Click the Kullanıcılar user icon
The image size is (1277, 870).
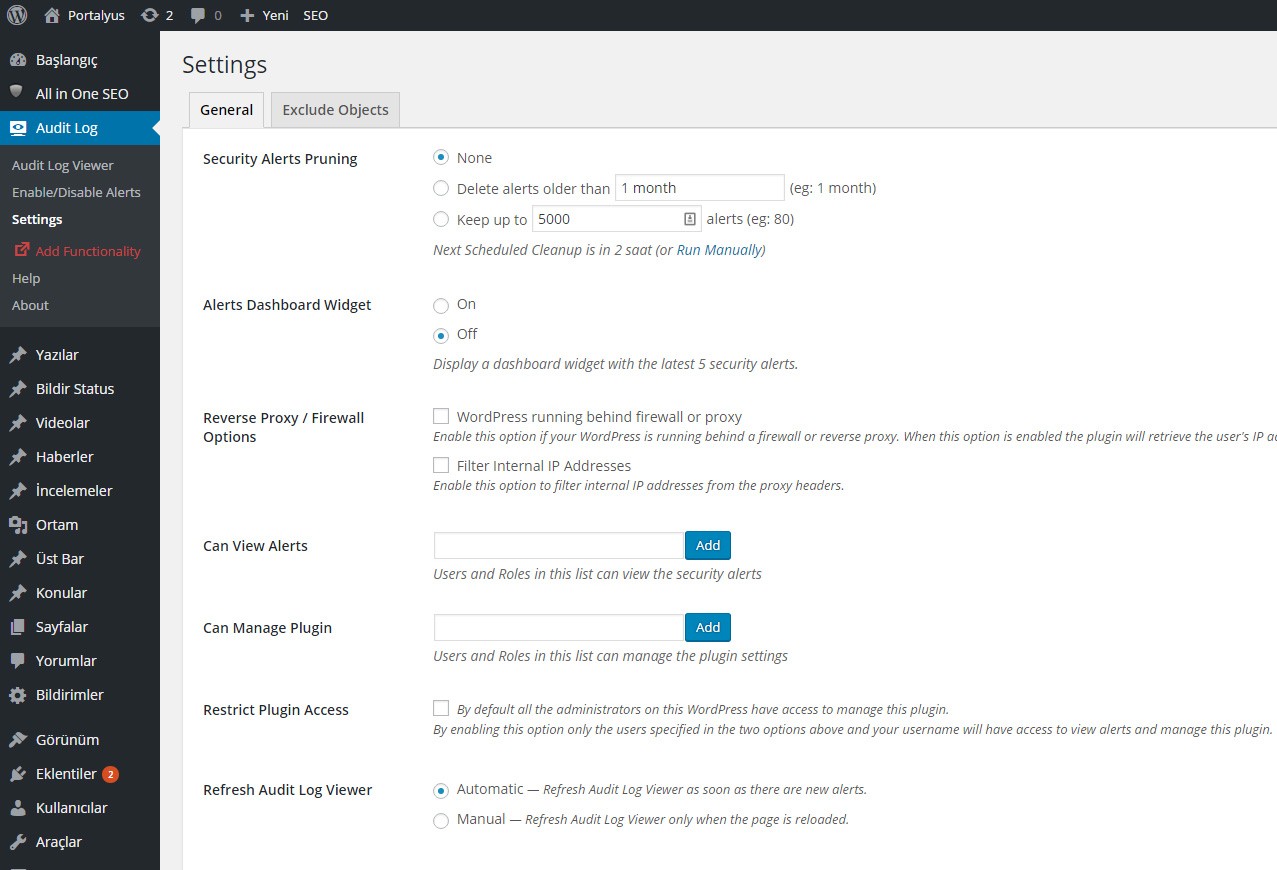pyautogui.click(x=17, y=808)
